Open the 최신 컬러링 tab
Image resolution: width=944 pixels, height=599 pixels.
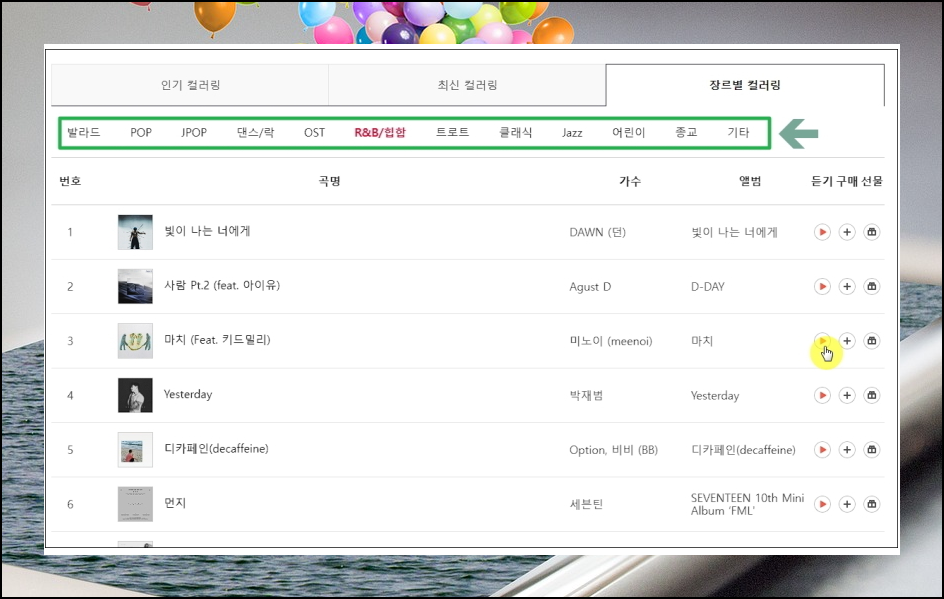(467, 85)
